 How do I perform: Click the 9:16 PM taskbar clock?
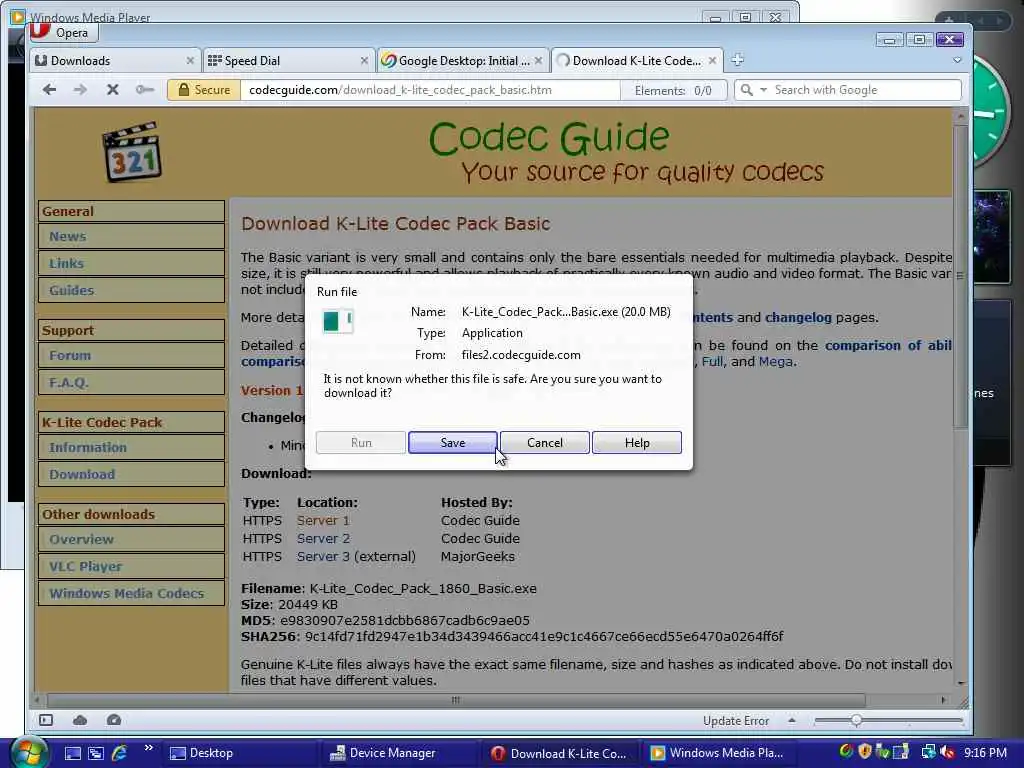pyautogui.click(x=985, y=753)
